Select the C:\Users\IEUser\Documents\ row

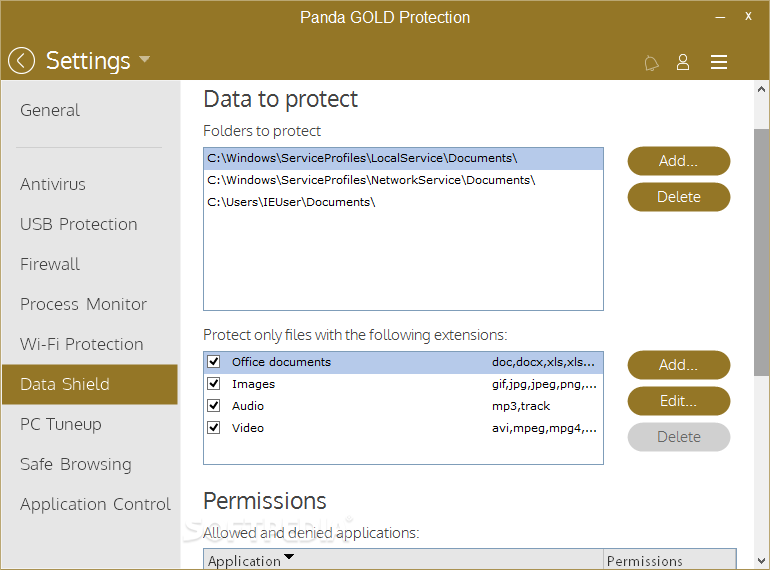coord(403,202)
